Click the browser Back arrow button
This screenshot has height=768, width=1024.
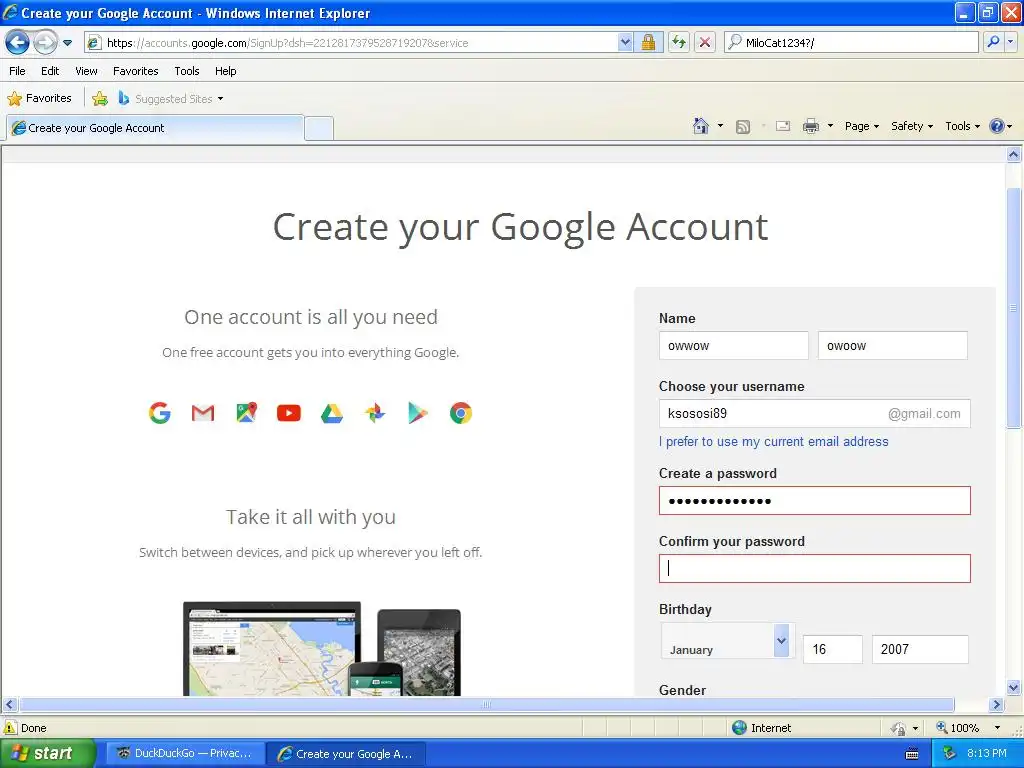click(18, 42)
